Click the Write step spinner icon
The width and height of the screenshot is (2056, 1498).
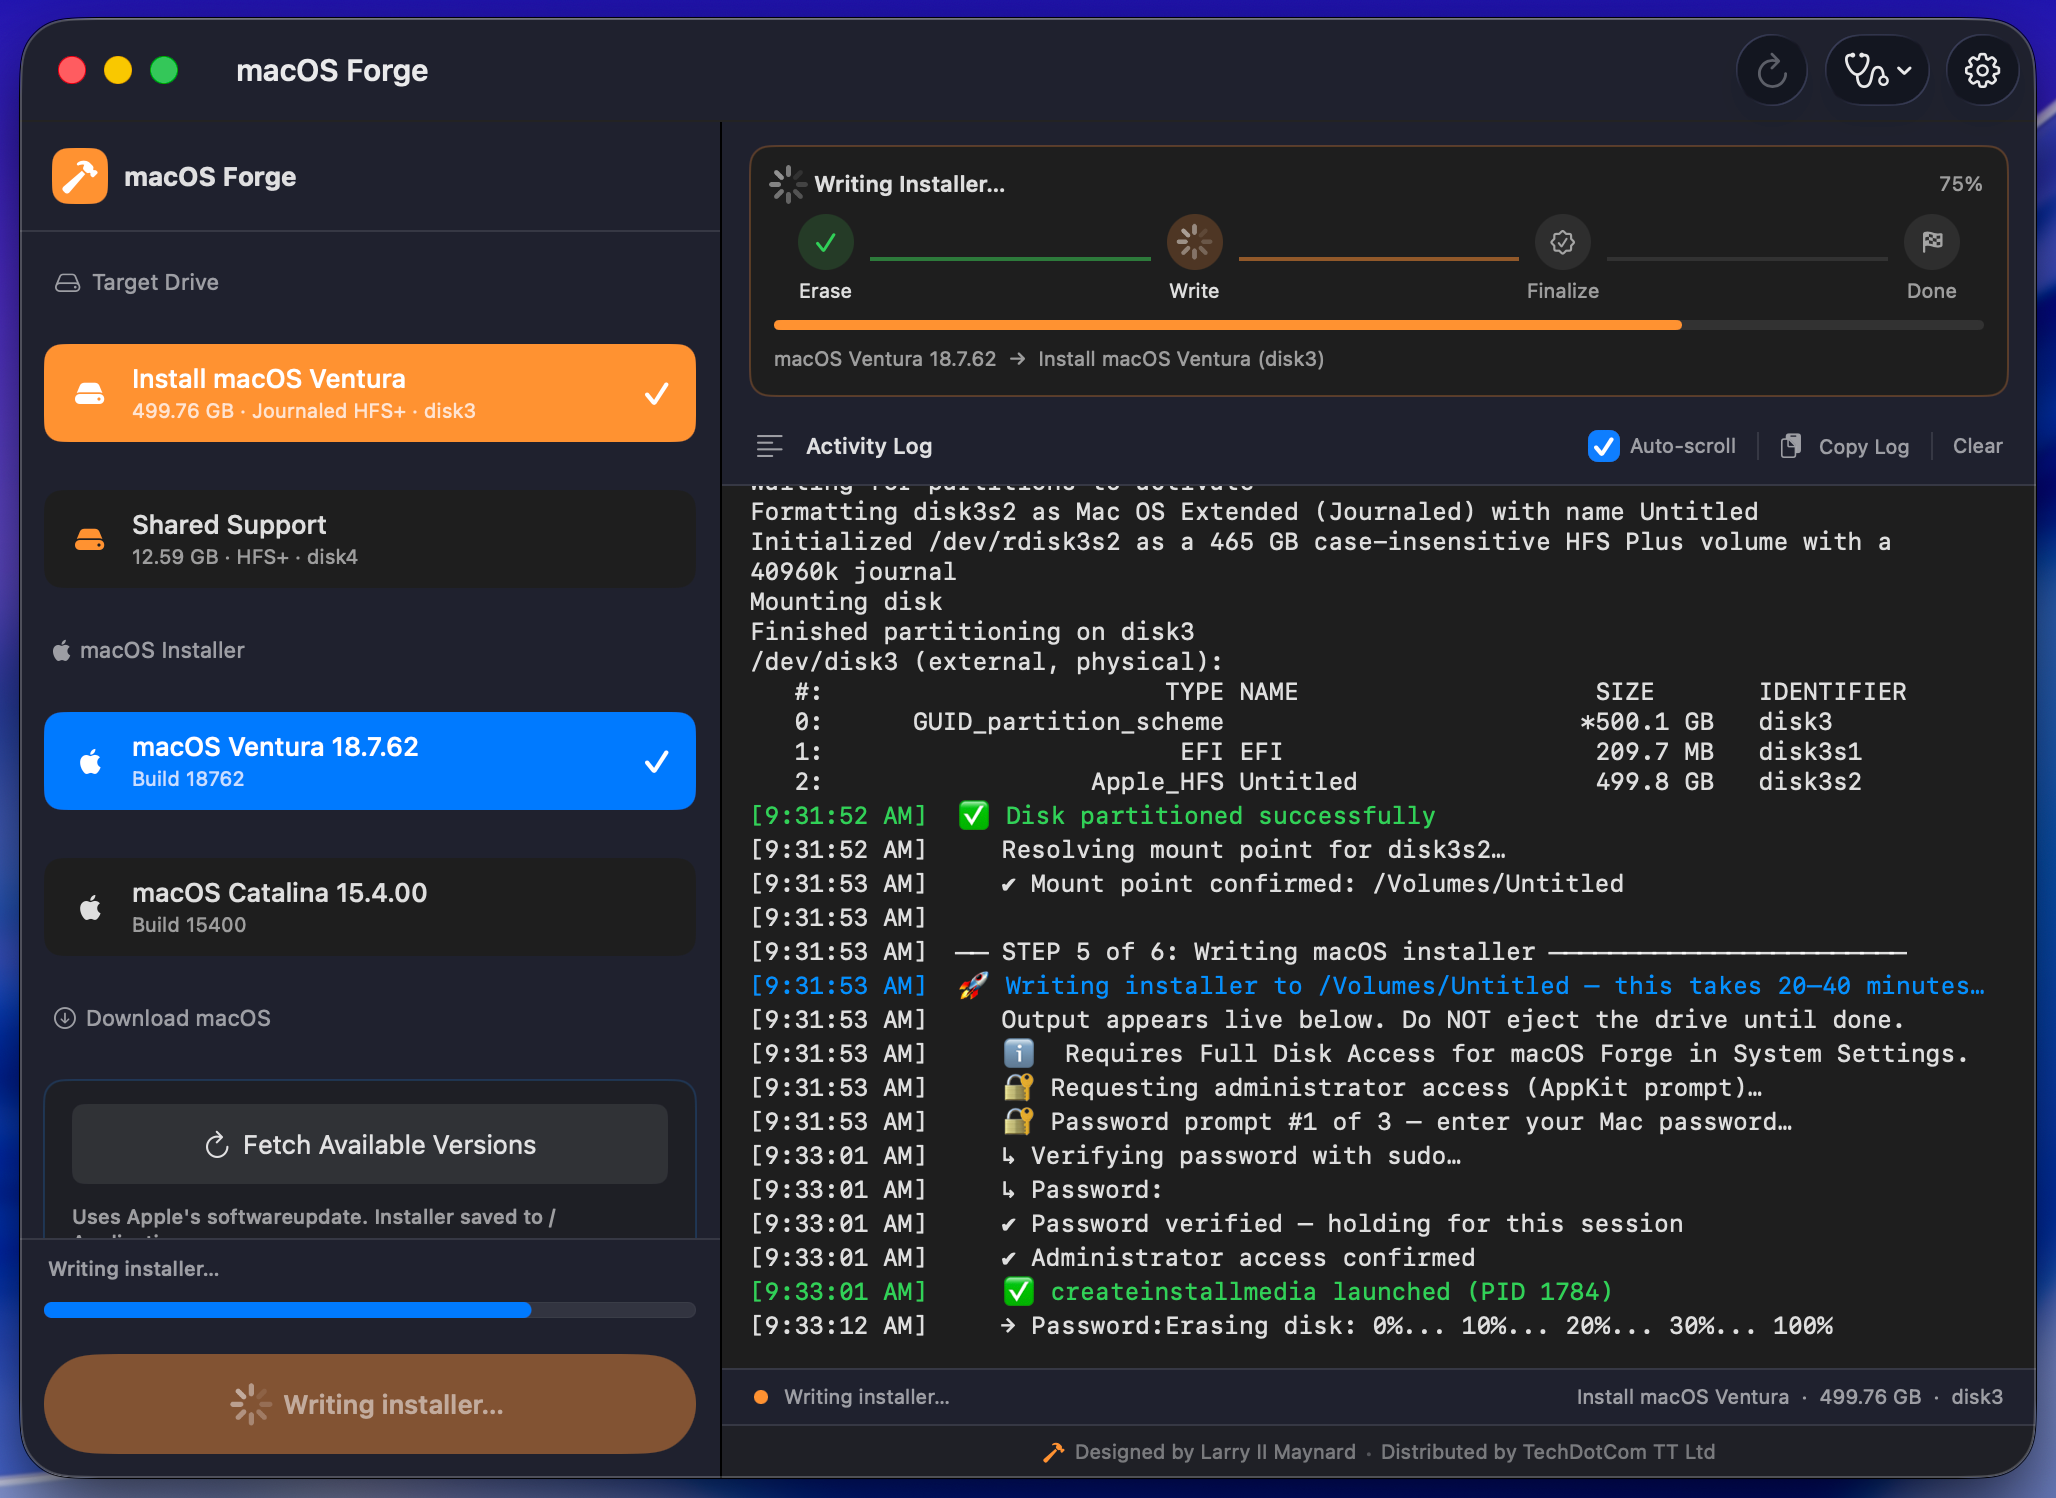click(1194, 242)
